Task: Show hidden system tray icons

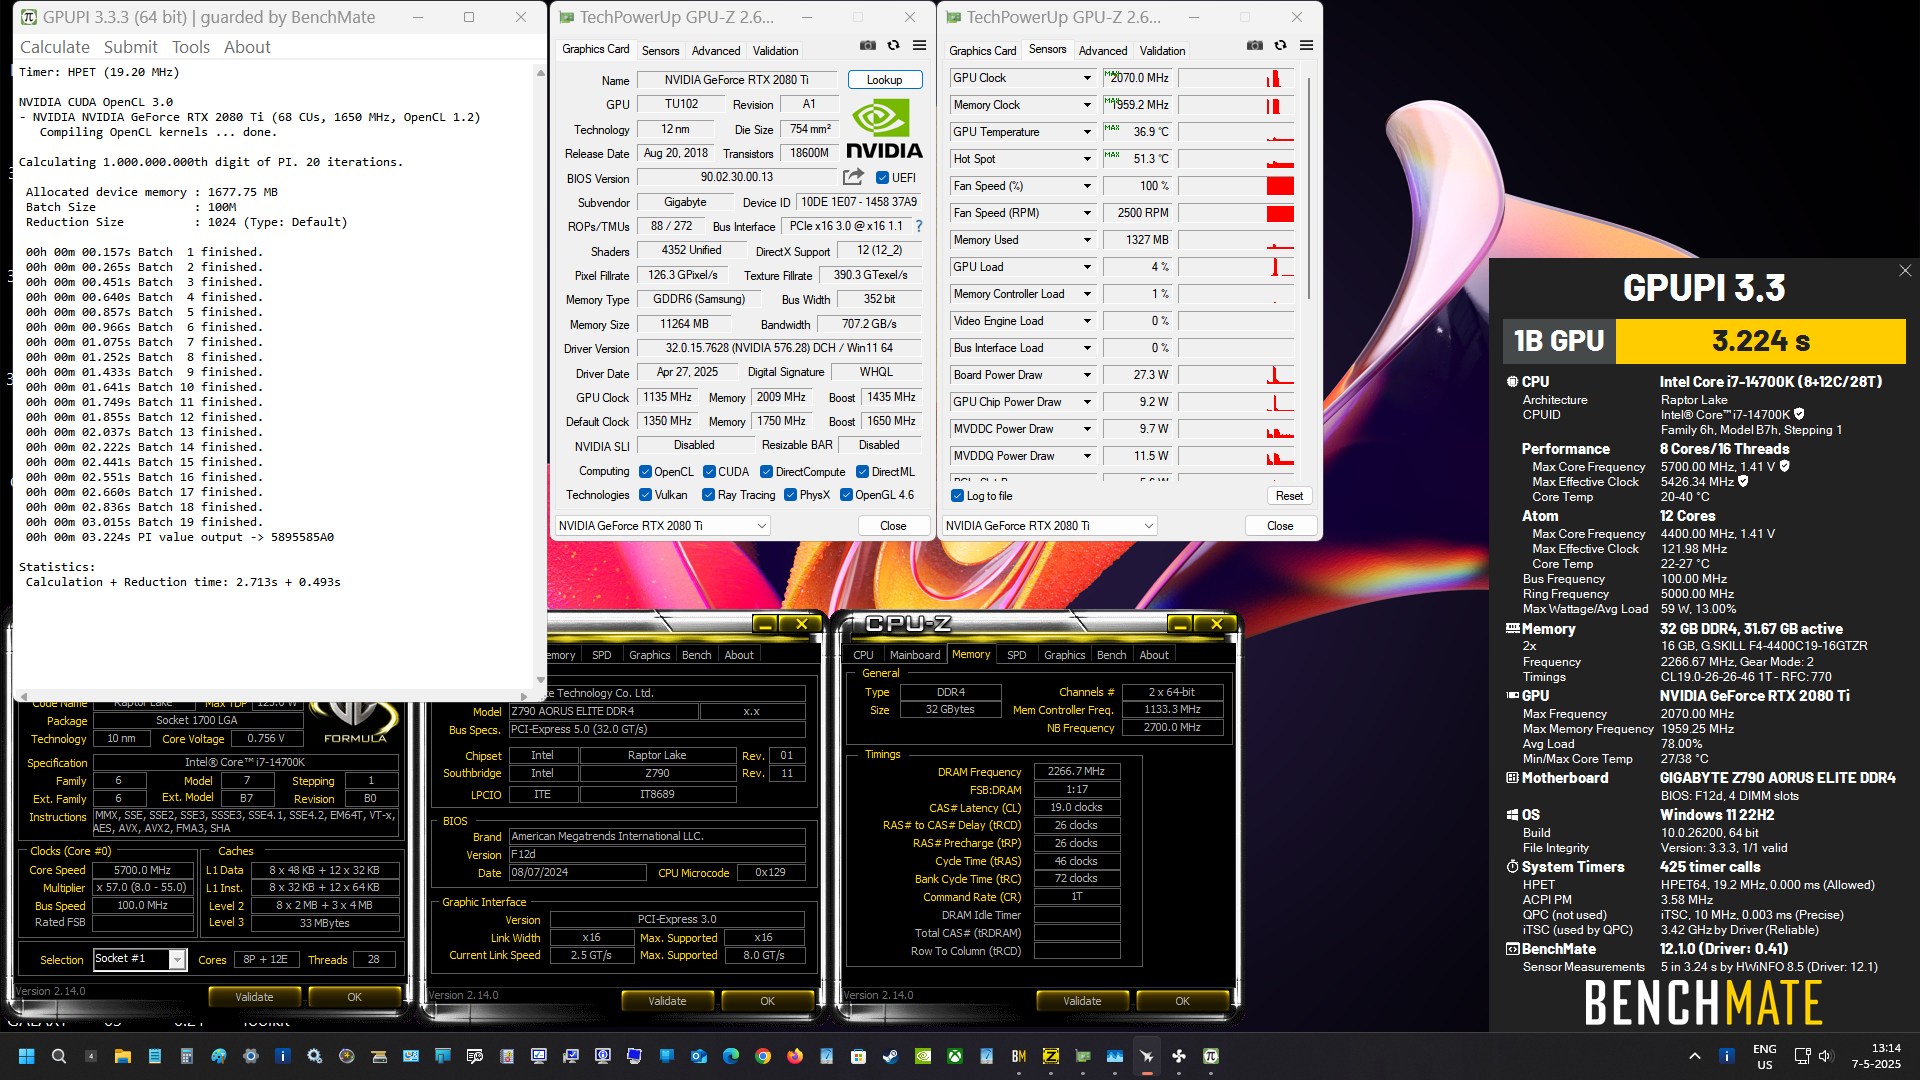Action: [1694, 1056]
